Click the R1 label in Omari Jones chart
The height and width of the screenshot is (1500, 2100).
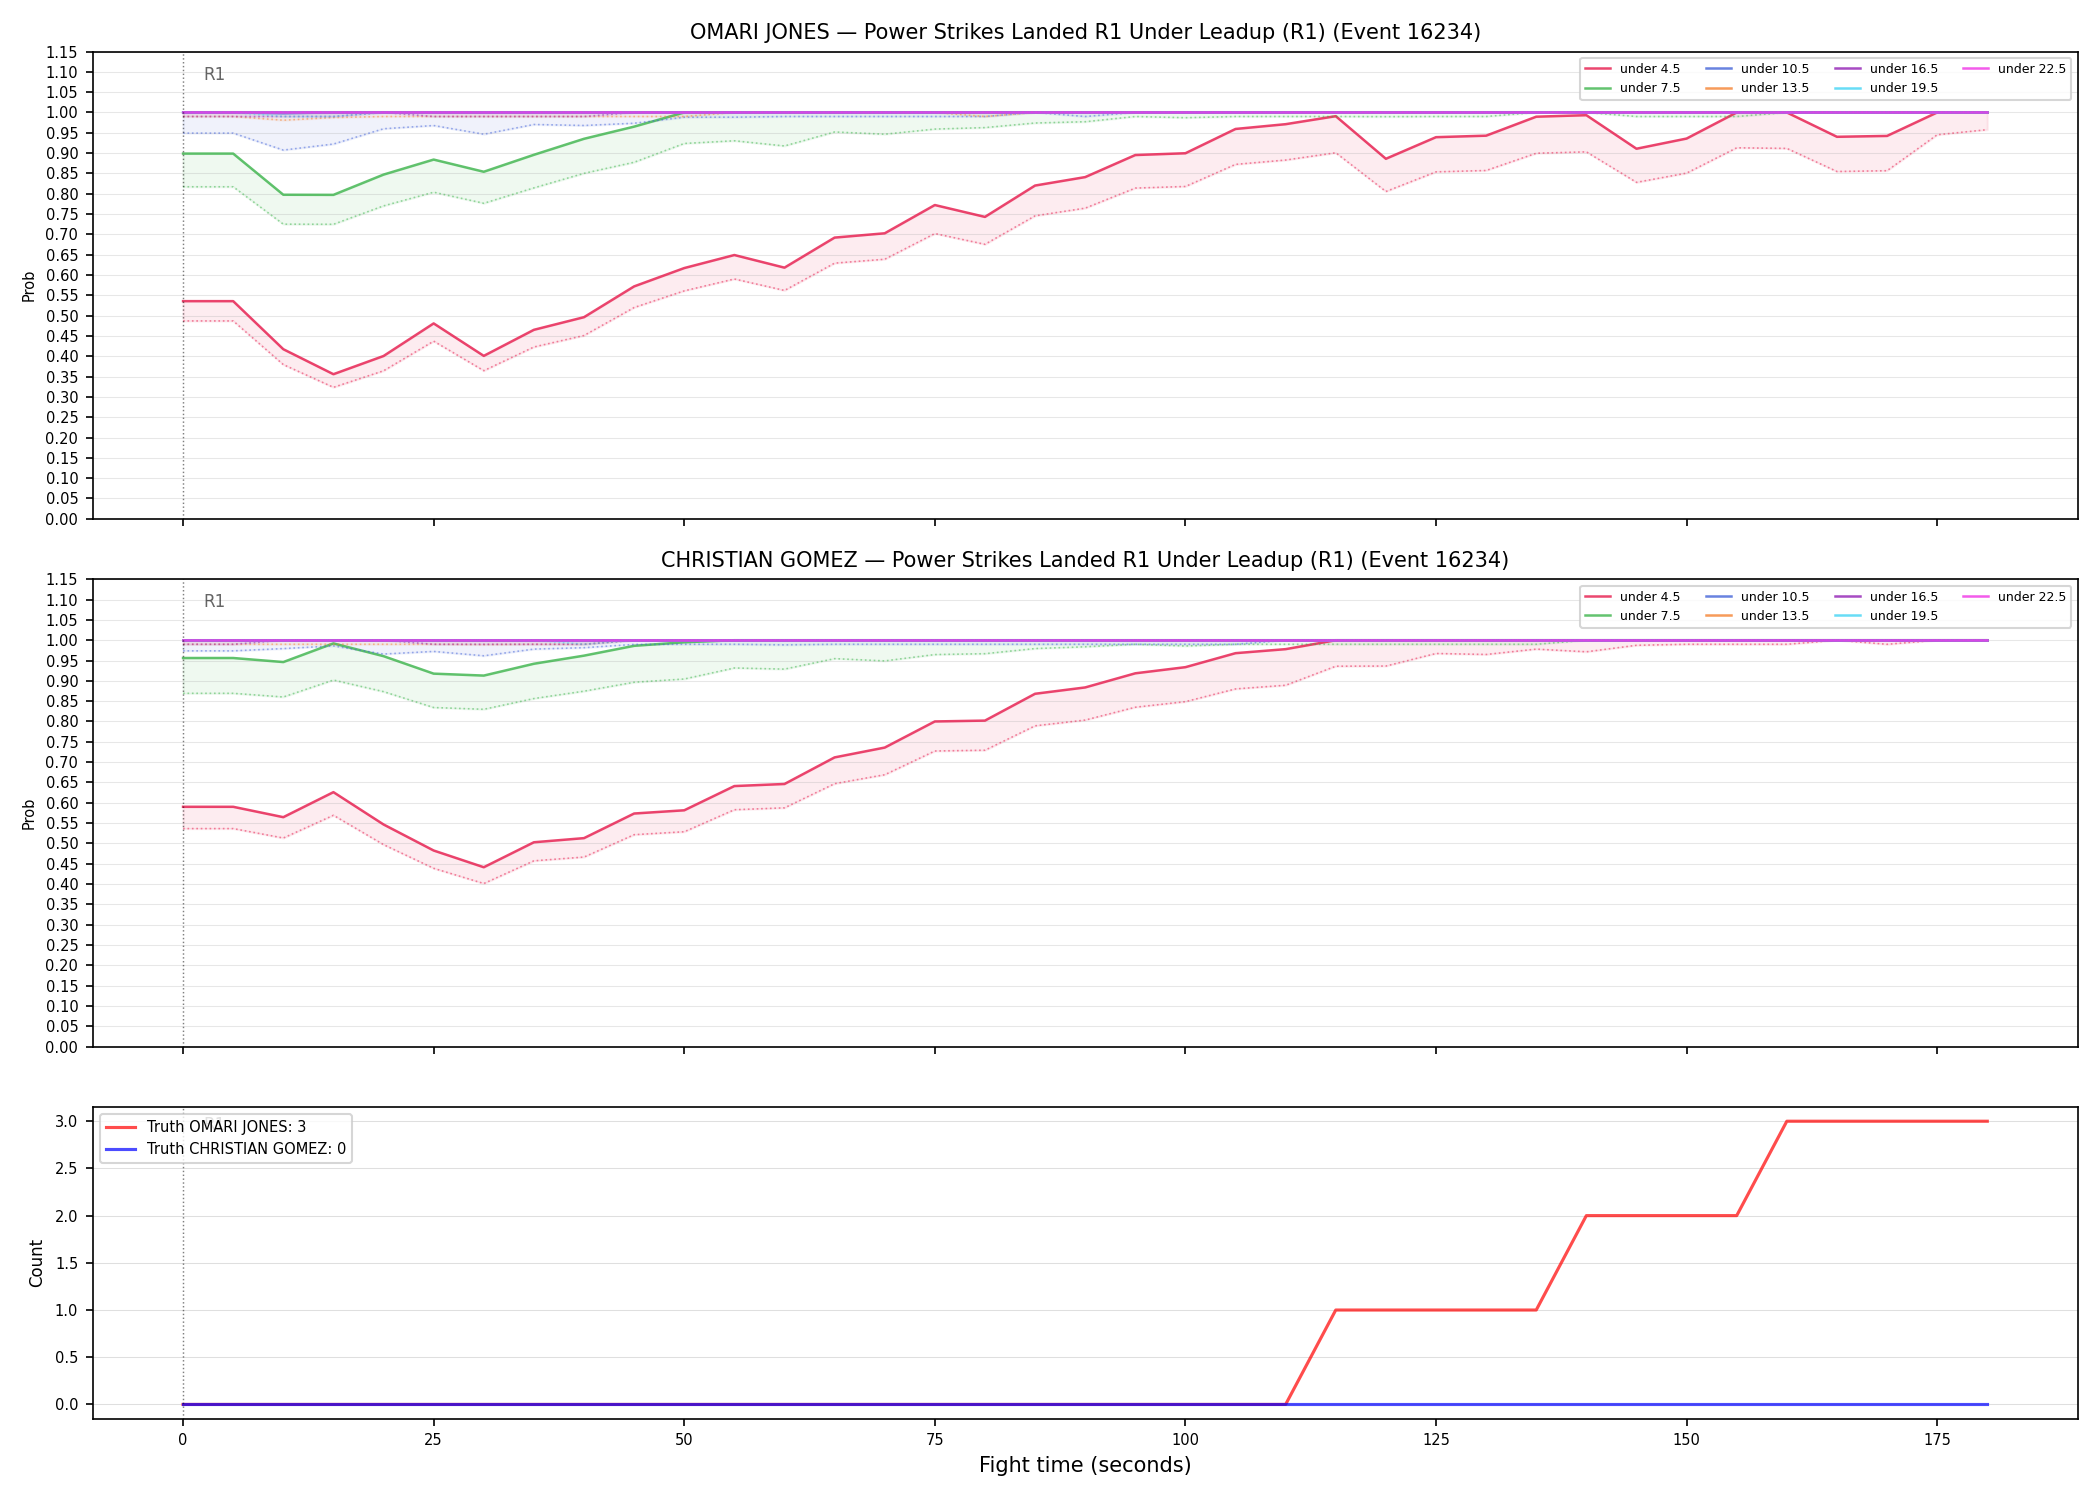214,74
